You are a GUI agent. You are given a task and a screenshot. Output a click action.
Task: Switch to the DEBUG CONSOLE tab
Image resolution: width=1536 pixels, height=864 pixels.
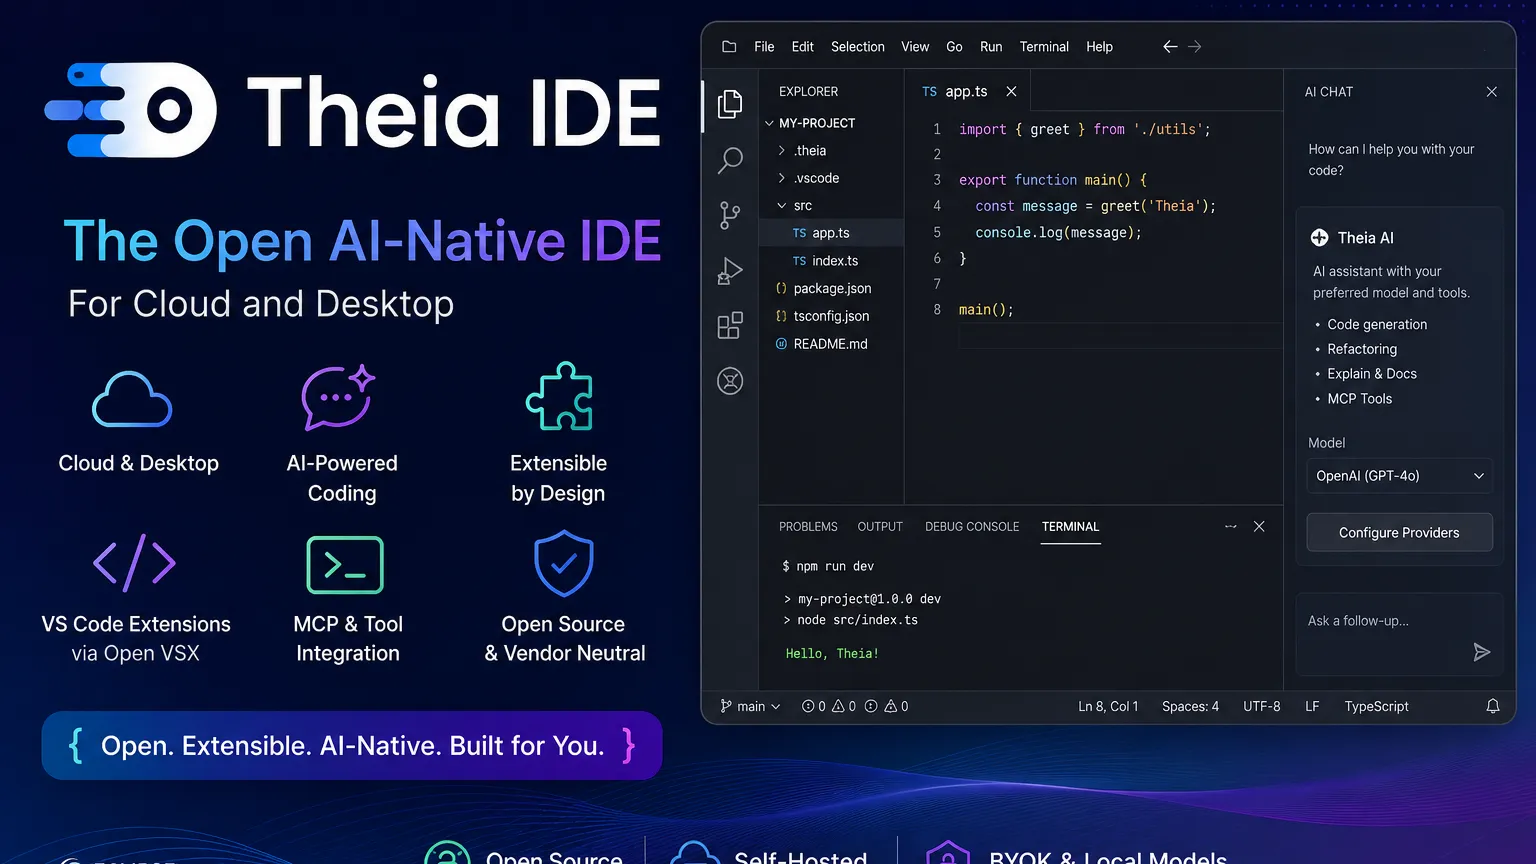(972, 527)
